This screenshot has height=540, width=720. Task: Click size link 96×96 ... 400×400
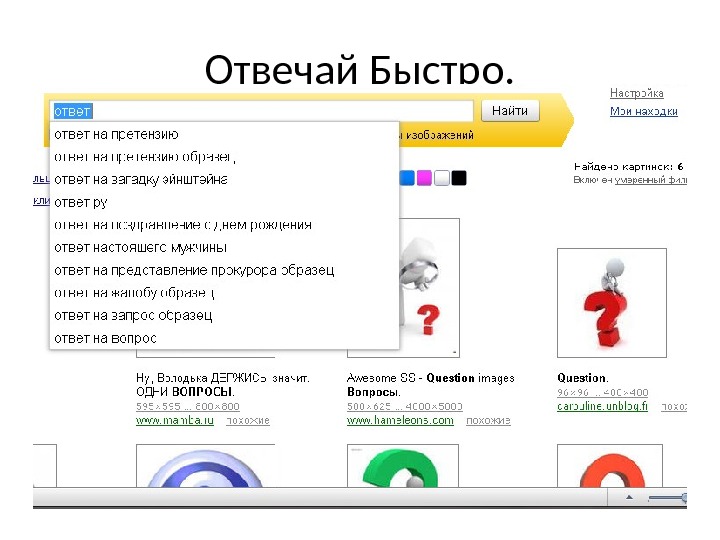coord(602,393)
